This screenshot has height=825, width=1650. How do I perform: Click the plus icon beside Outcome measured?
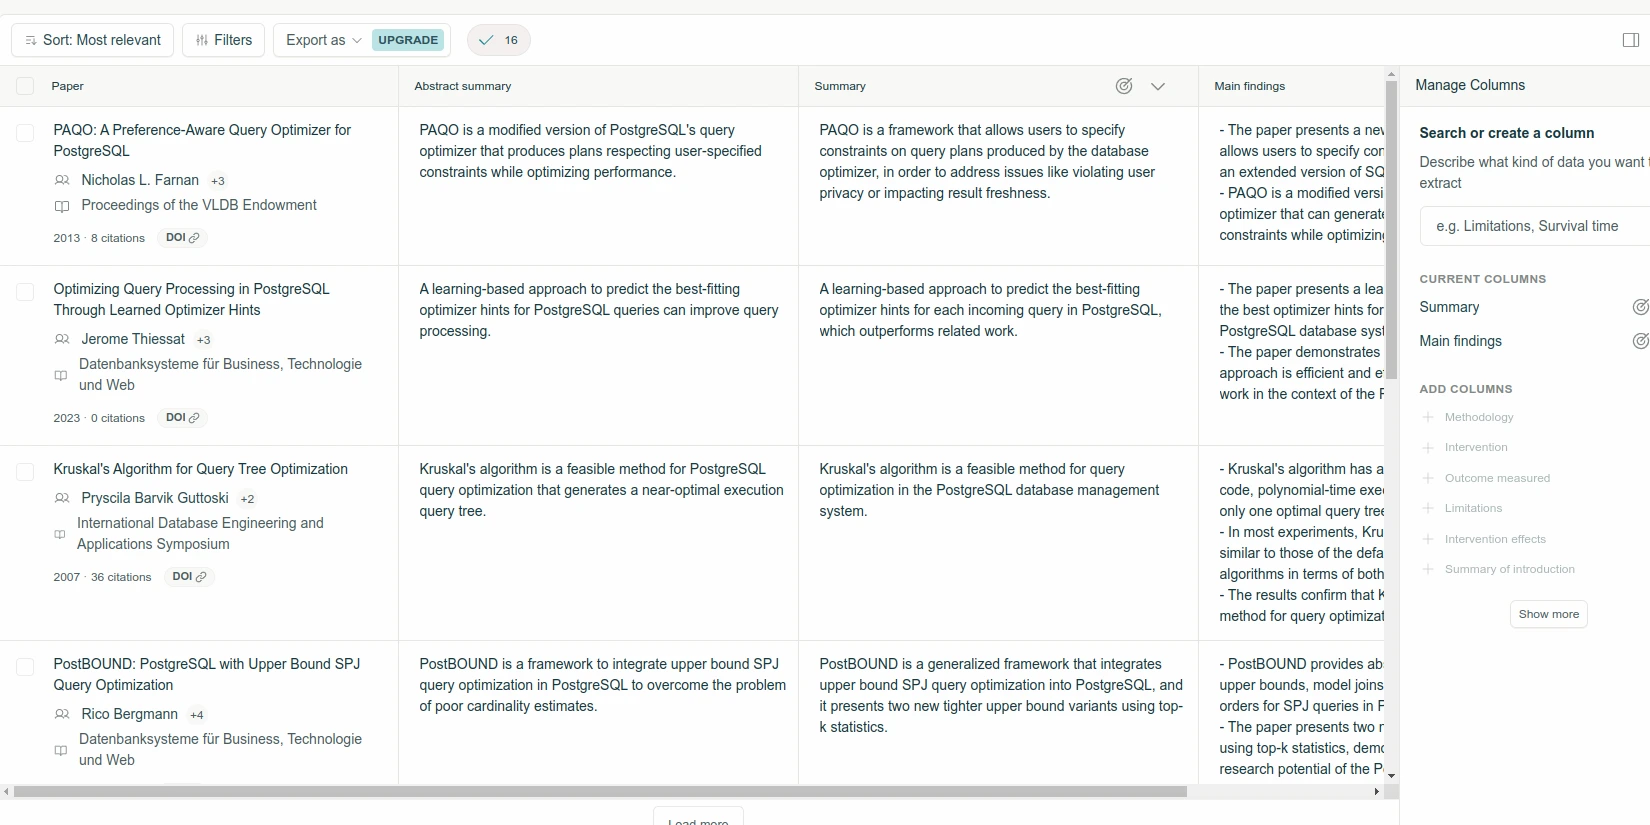[1428, 478]
